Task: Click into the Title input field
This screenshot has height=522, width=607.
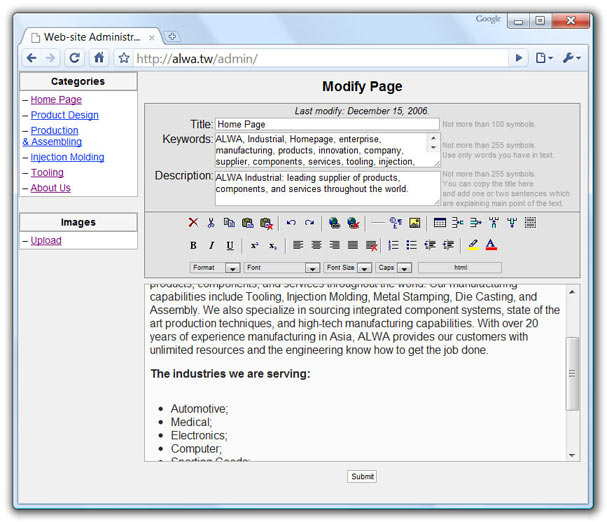Action: click(x=327, y=124)
